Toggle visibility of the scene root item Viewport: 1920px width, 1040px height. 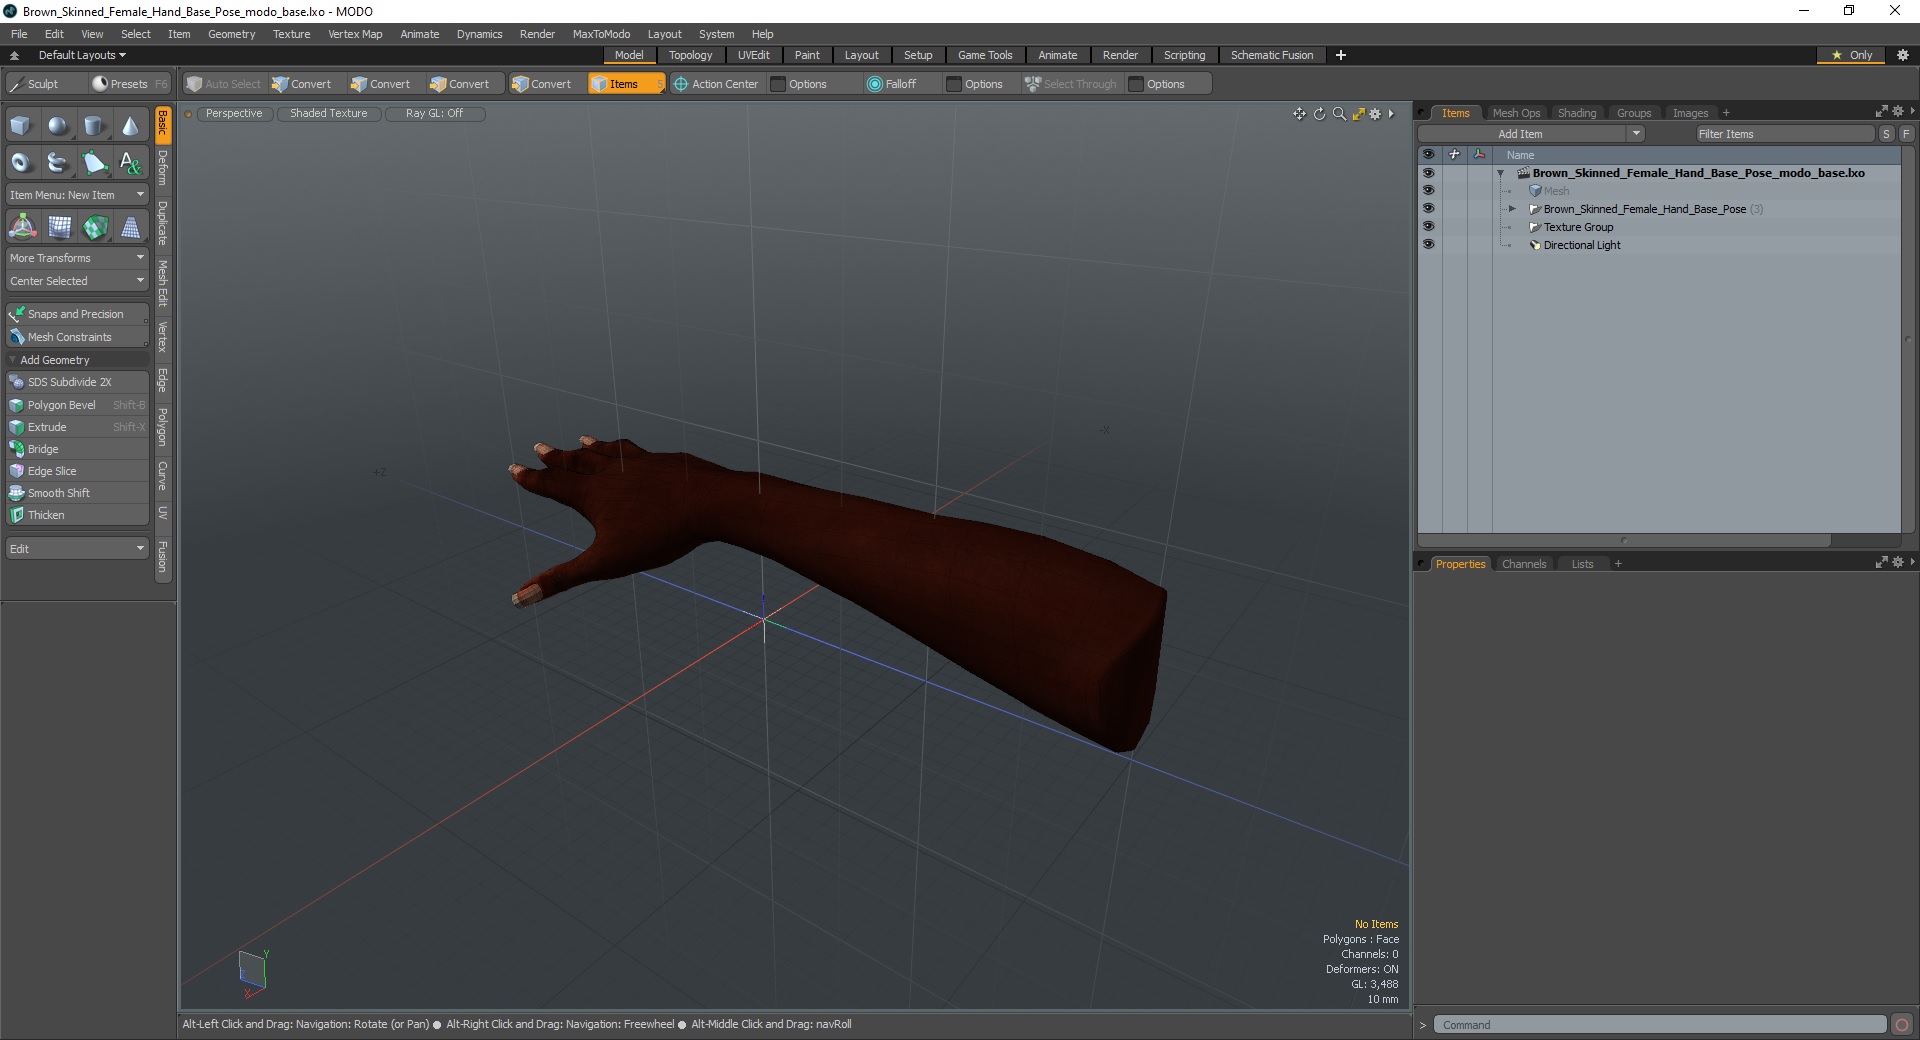coord(1428,173)
